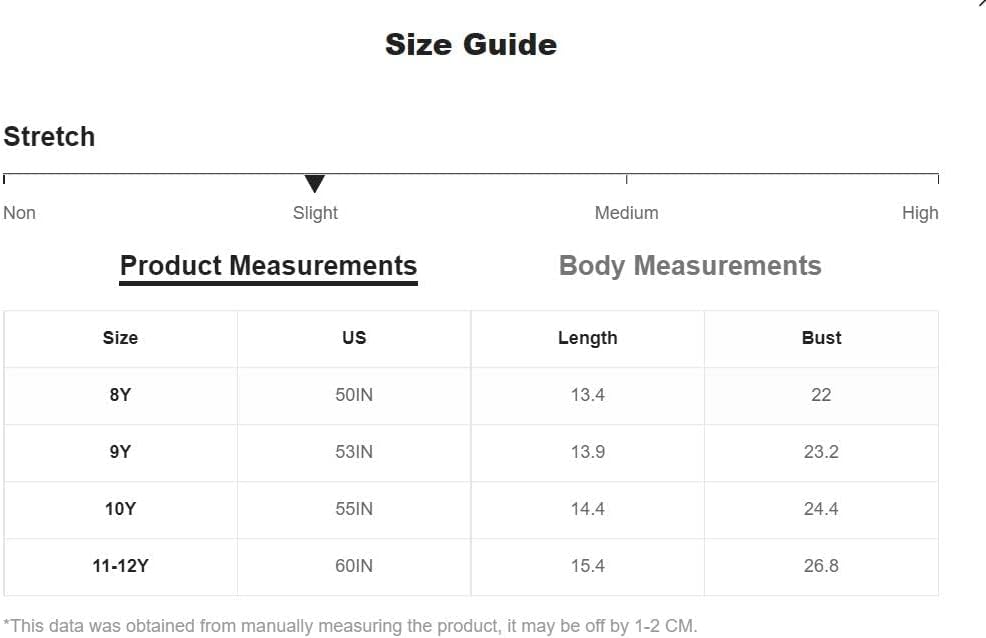The image size is (986, 638).
Task: Click the Medium tick on Stretch scale
Action: (626, 179)
